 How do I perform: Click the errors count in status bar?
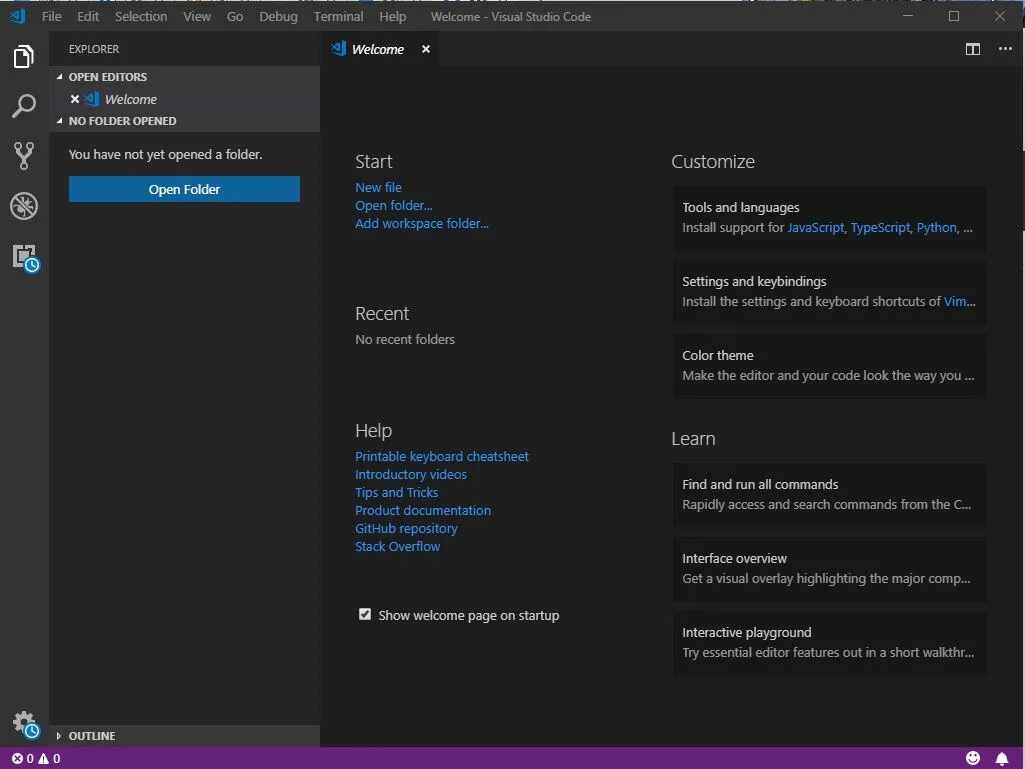click(x=23, y=759)
